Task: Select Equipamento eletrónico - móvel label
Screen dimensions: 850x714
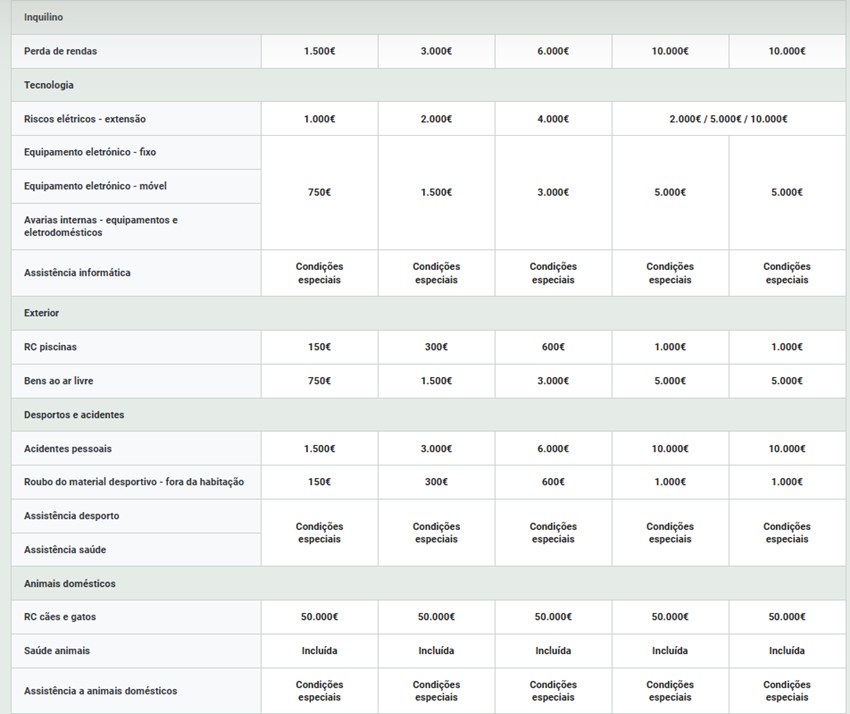Action: point(95,186)
